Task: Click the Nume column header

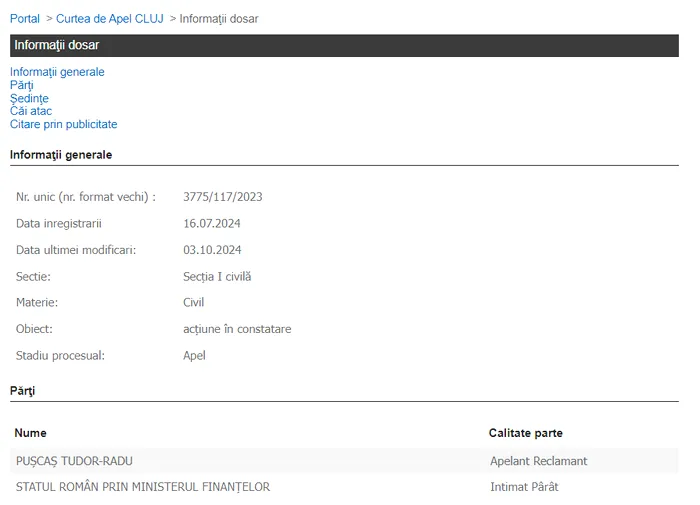Action: point(31,433)
